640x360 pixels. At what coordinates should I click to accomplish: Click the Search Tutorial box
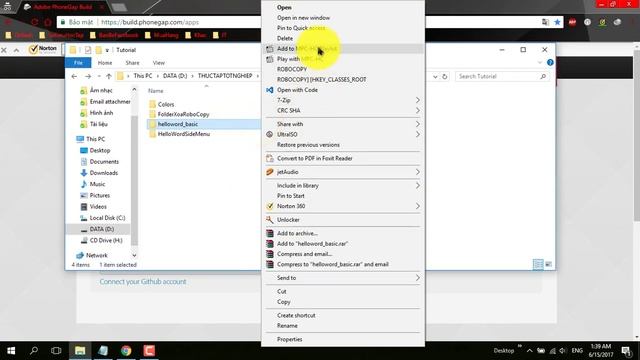(x=502, y=76)
